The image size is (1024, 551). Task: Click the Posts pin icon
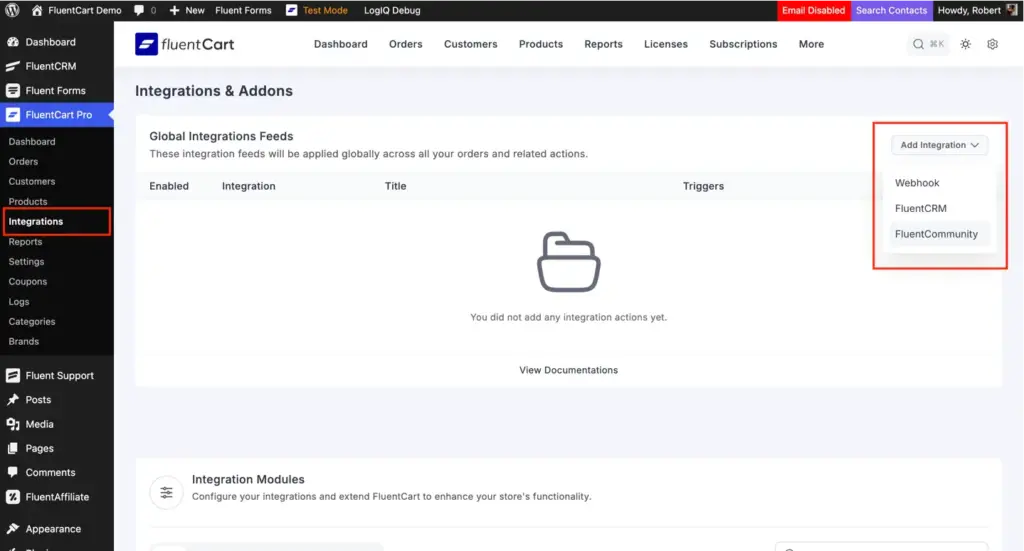coord(12,400)
